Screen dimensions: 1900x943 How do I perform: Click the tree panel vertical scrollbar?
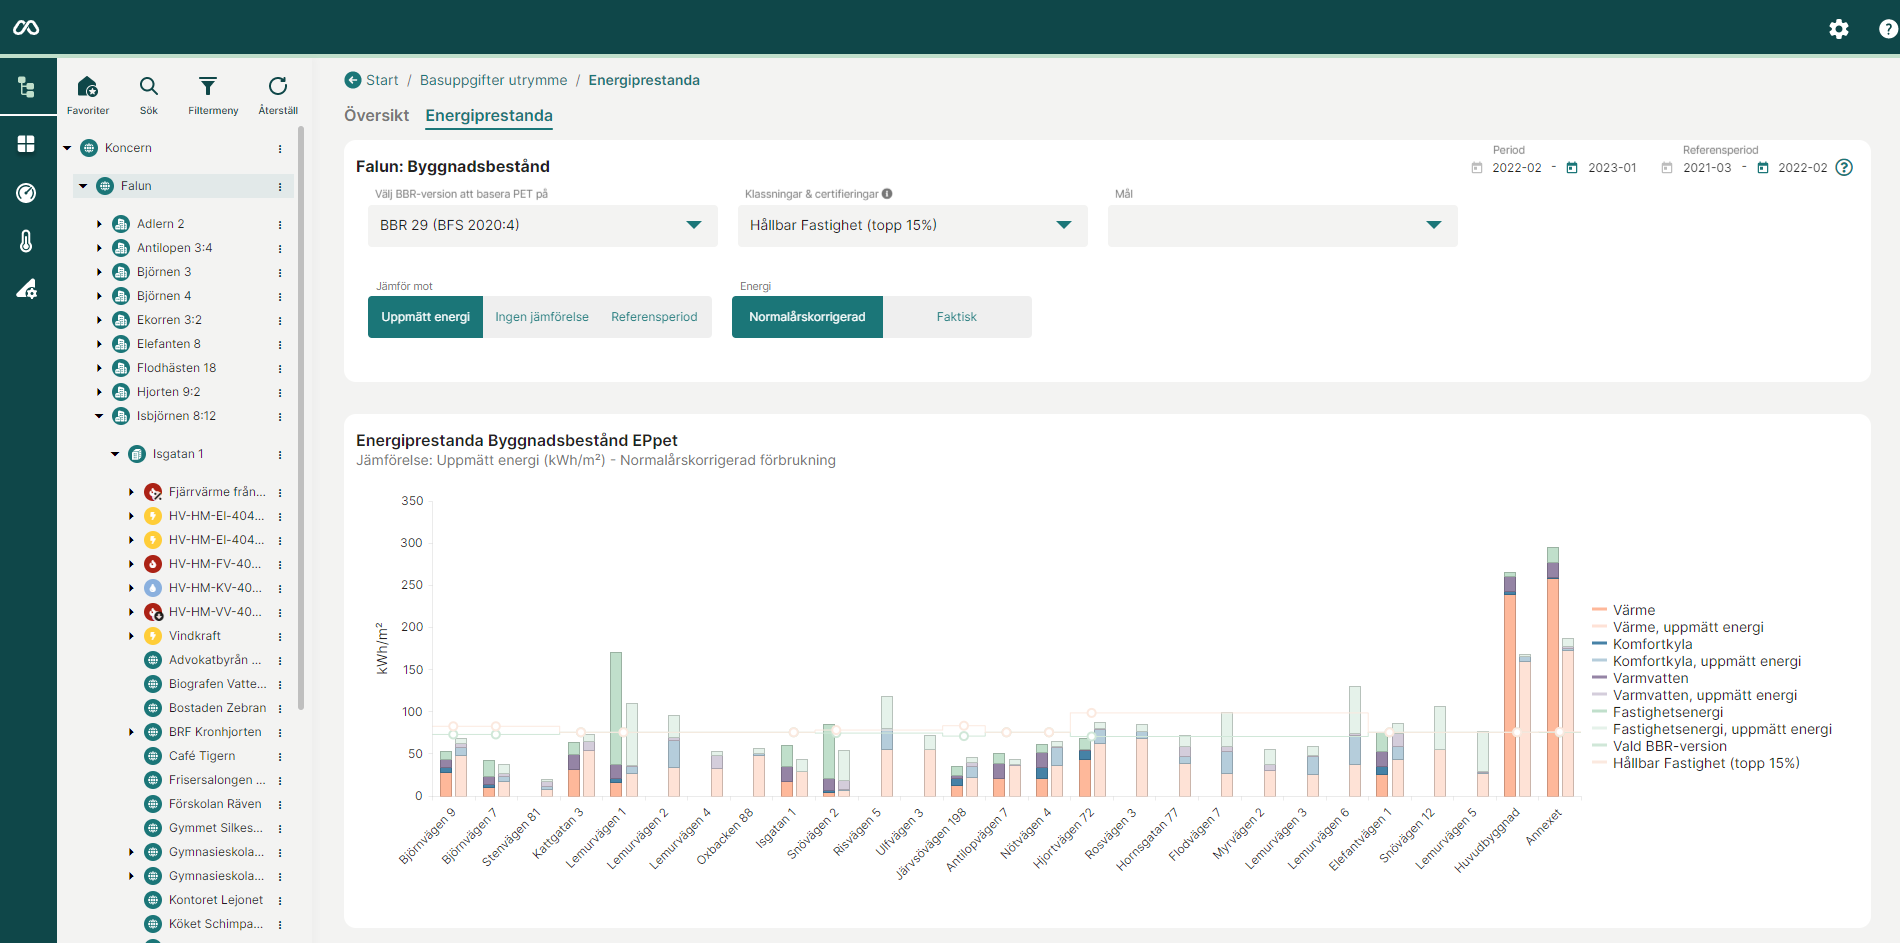pyautogui.click(x=301, y=420)
